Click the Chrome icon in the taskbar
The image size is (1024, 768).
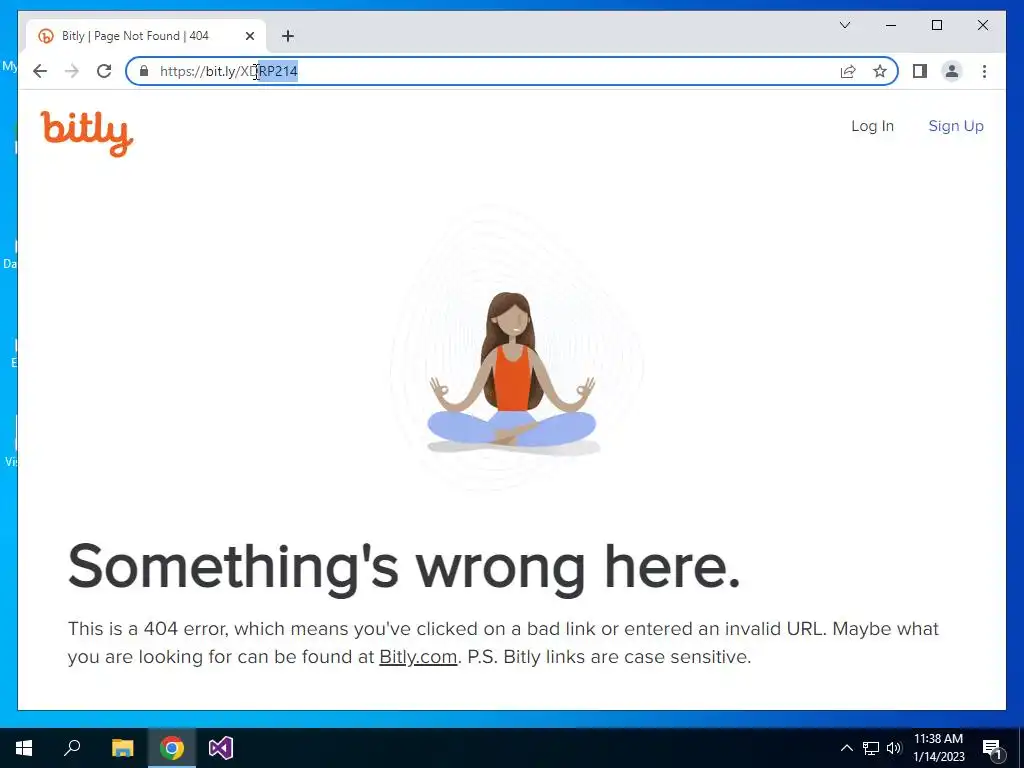click(x=172, y=748)
